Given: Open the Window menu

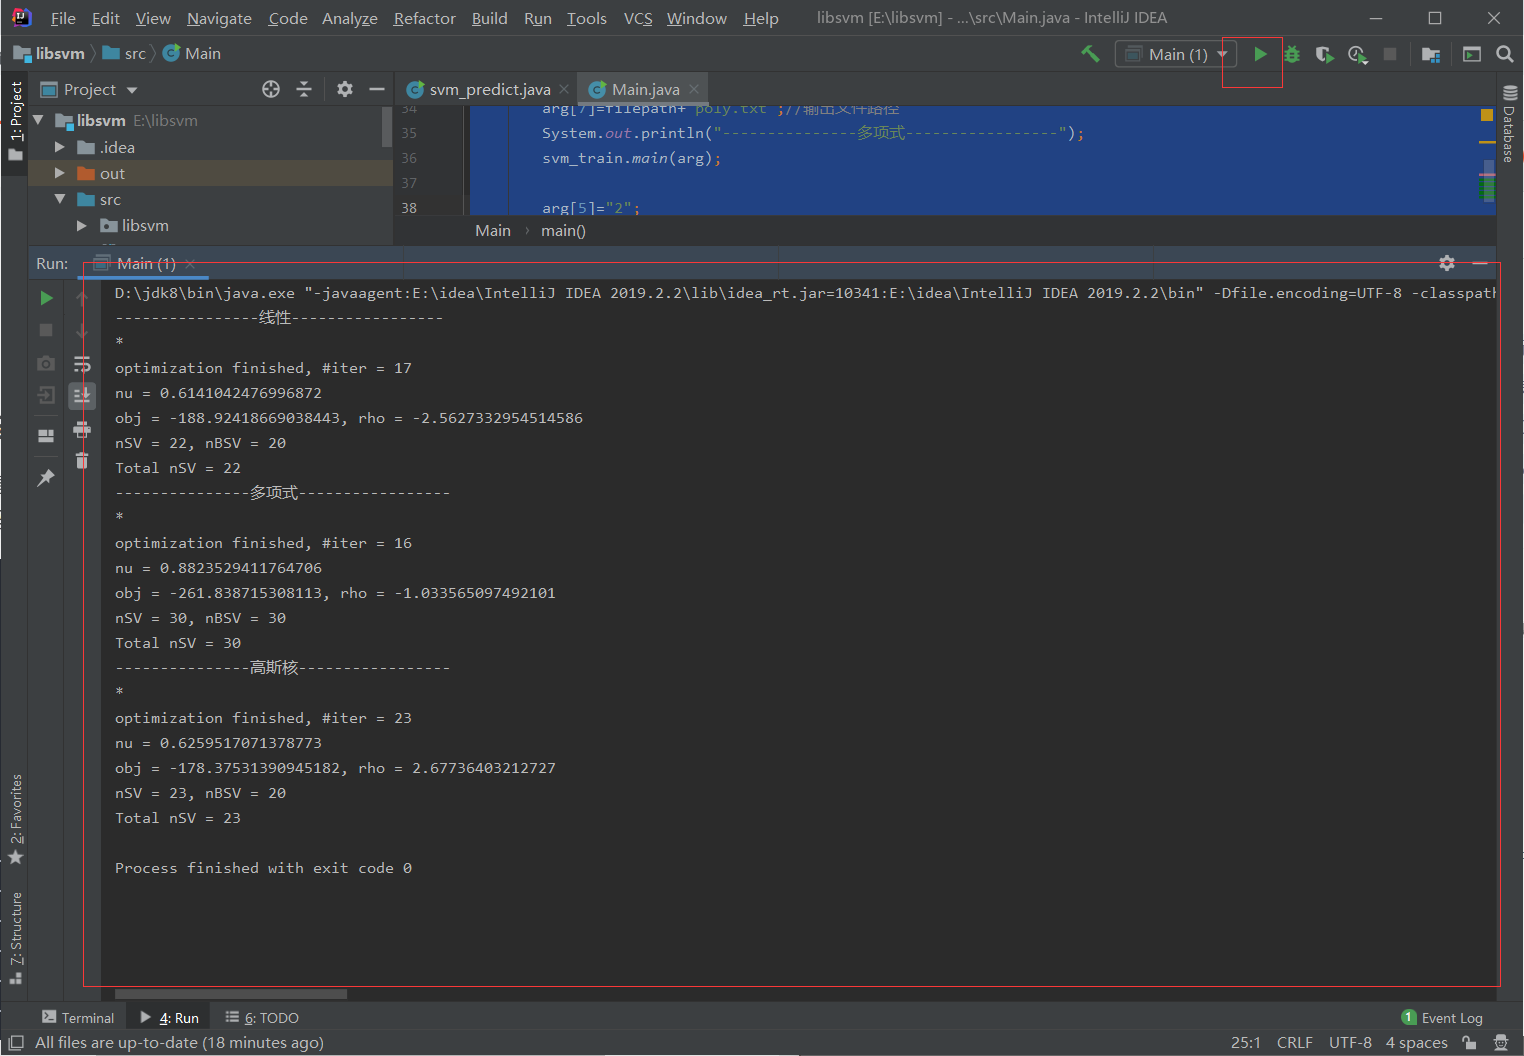Looking at the screenshot, I should (x=696, y=18).
